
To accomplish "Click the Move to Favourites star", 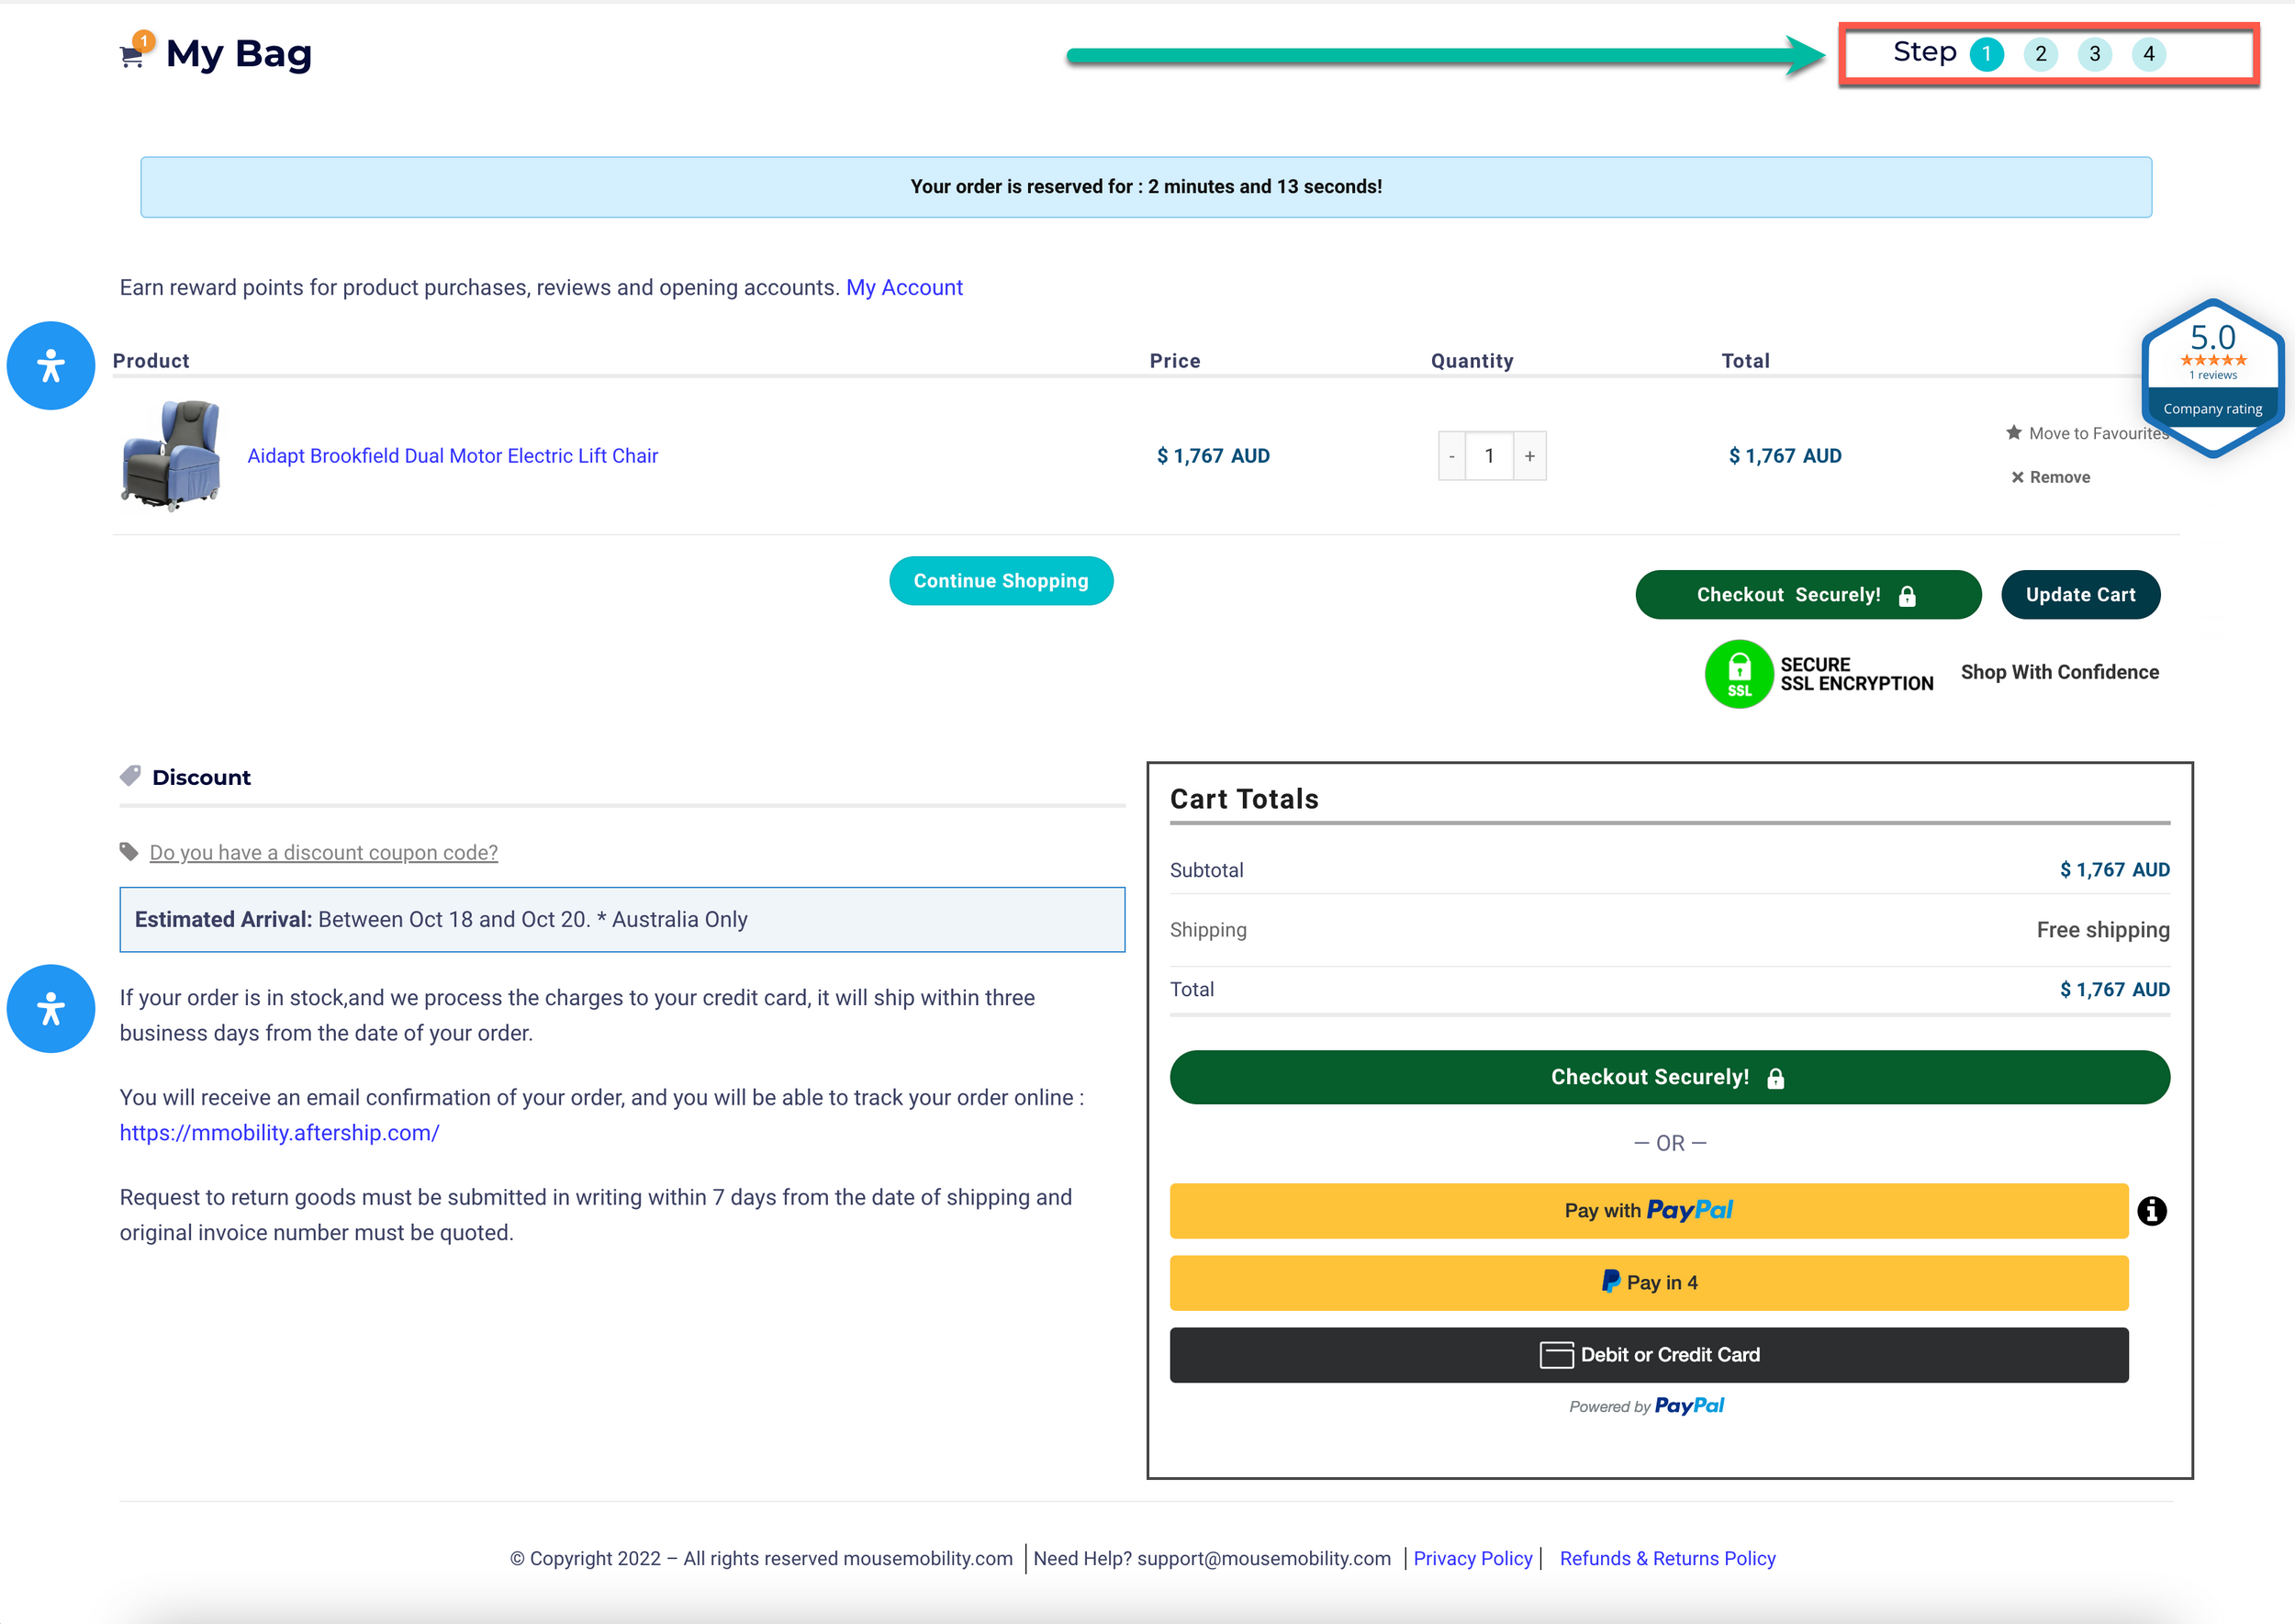I will pos(2014,432).
